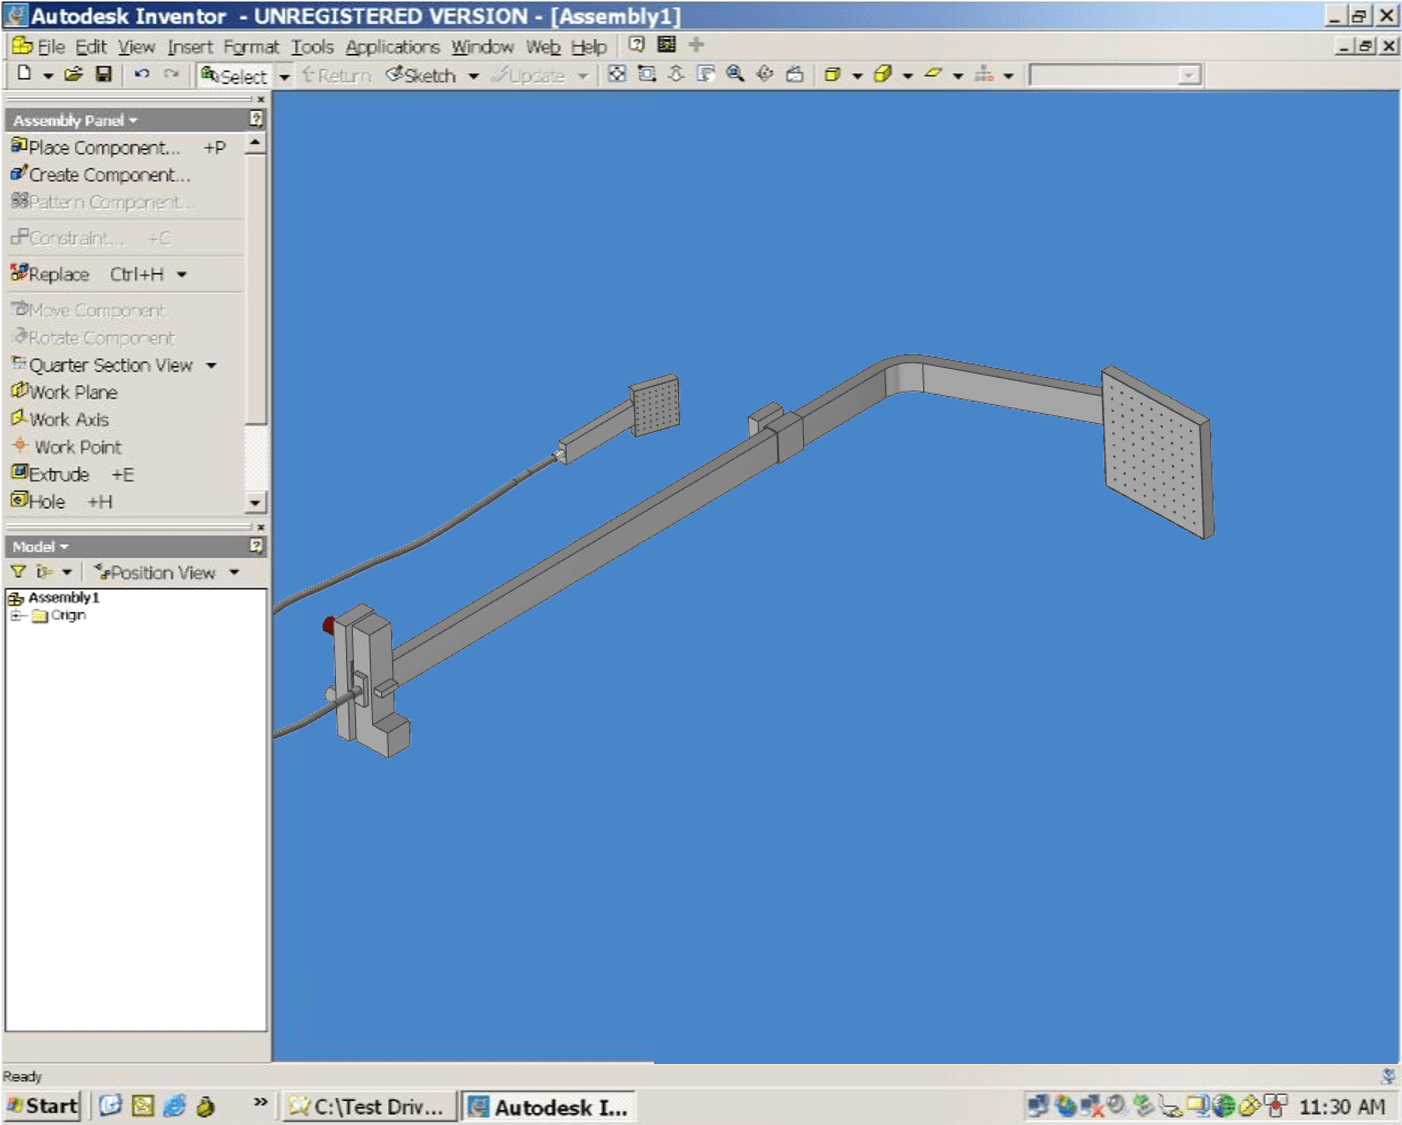
Task: Select the Work Axis tool
Action: (68, 419)
